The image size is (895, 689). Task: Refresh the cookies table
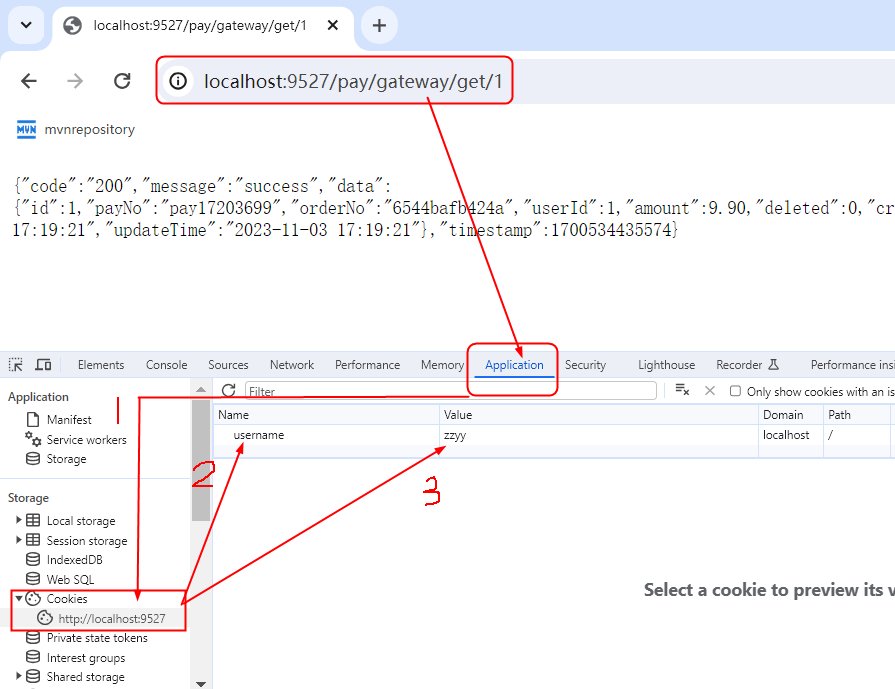(229, 391)
